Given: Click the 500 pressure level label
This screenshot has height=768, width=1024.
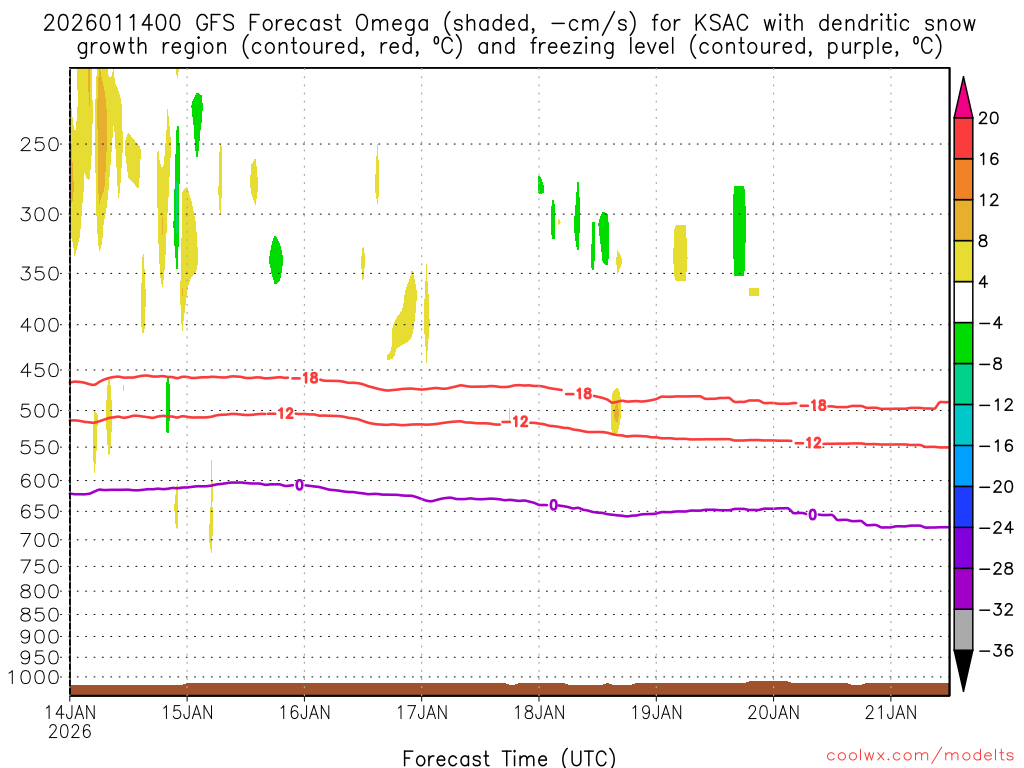Looking at the screenshot, I should [40, 411].
